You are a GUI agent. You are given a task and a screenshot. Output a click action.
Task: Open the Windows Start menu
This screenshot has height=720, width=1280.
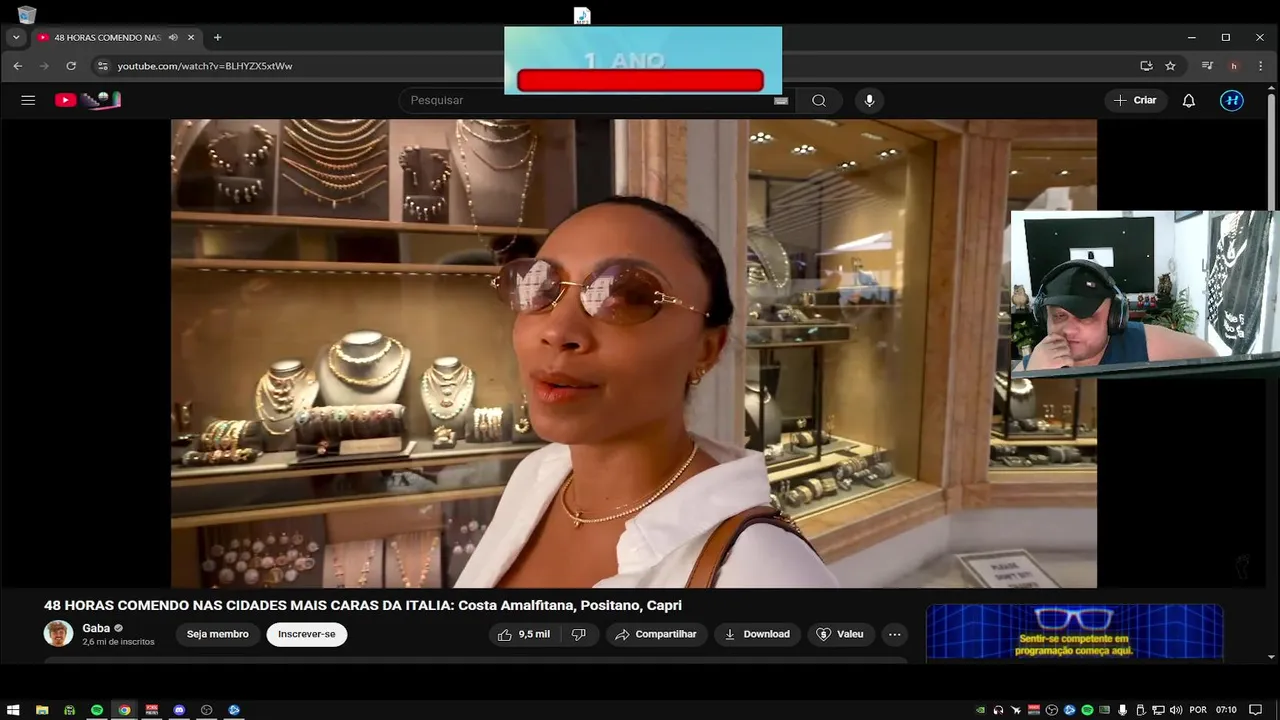tap(13, 710)
